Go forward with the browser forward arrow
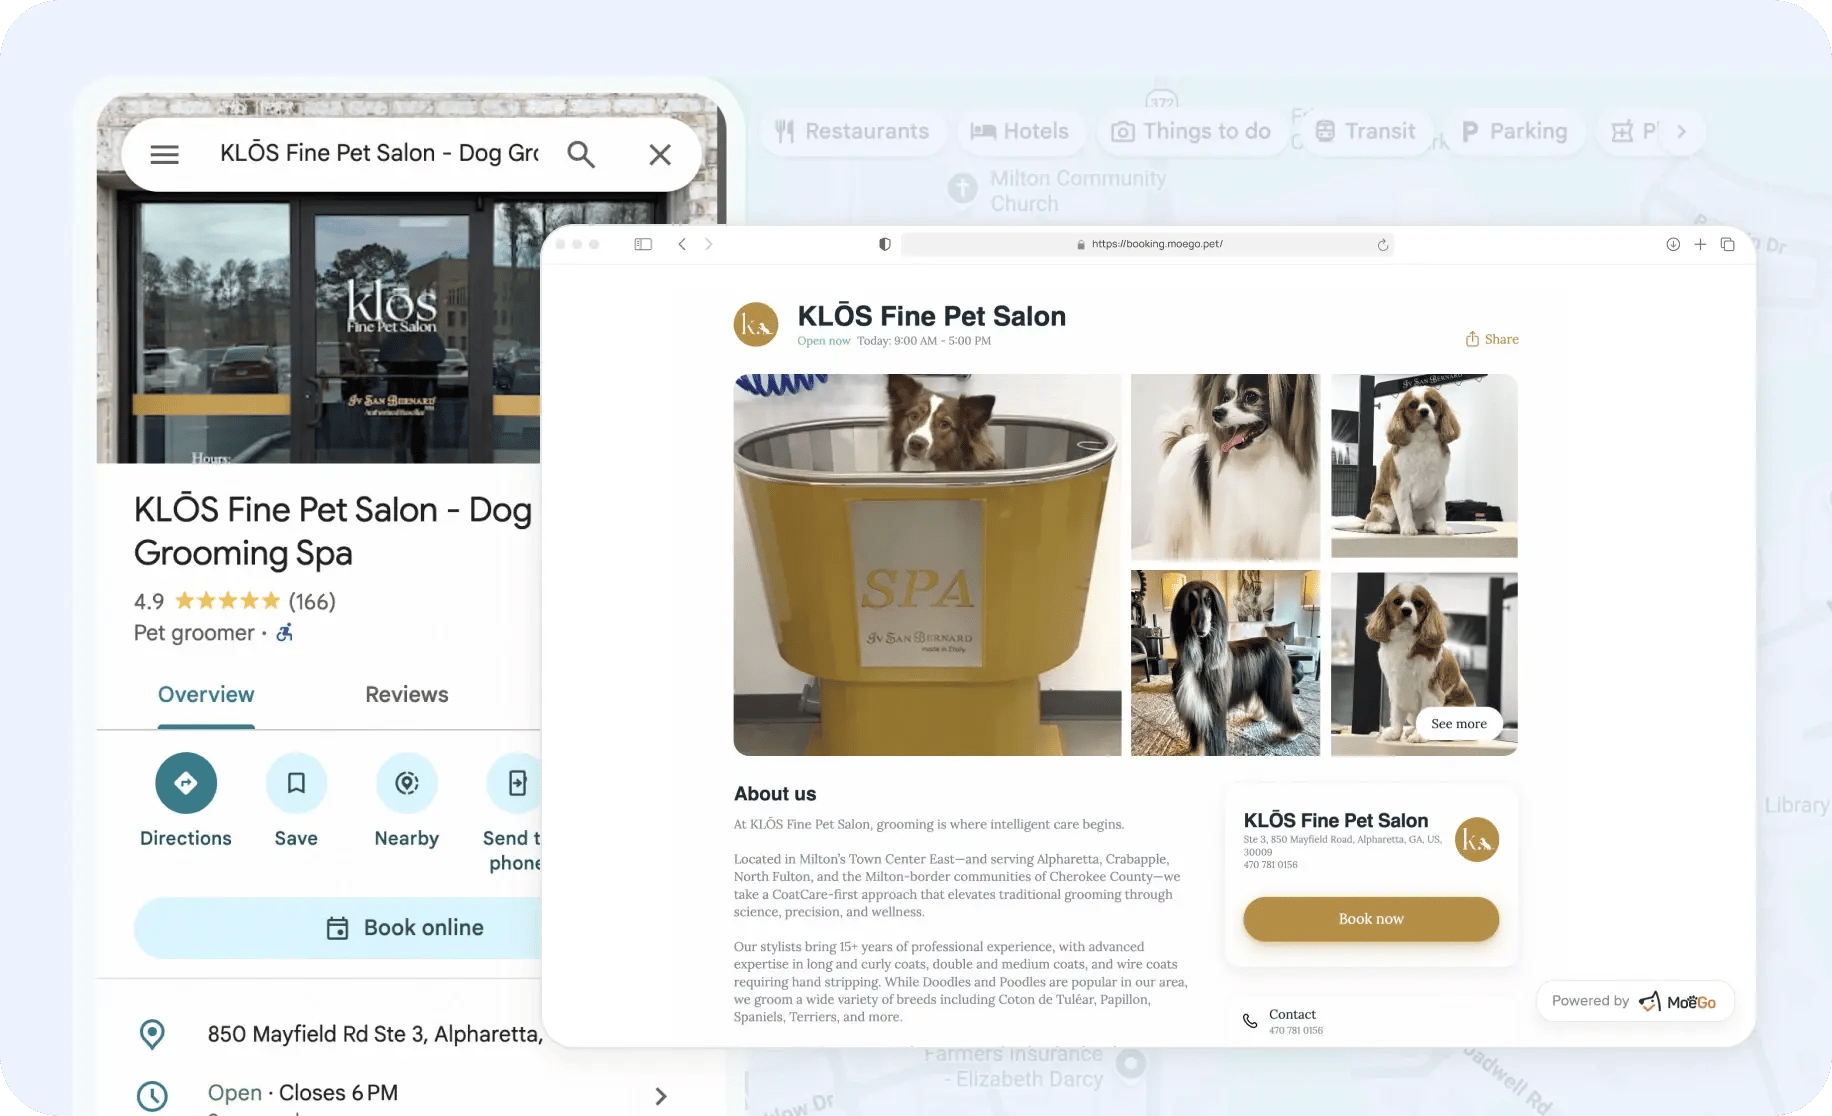Image resolution: width=1832 pixels, height=1116 pixels. (709, 244)
